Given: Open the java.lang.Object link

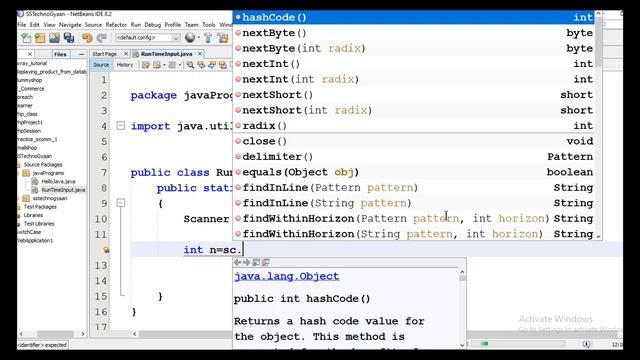Looking at the screenshot, I should [287, 276].
